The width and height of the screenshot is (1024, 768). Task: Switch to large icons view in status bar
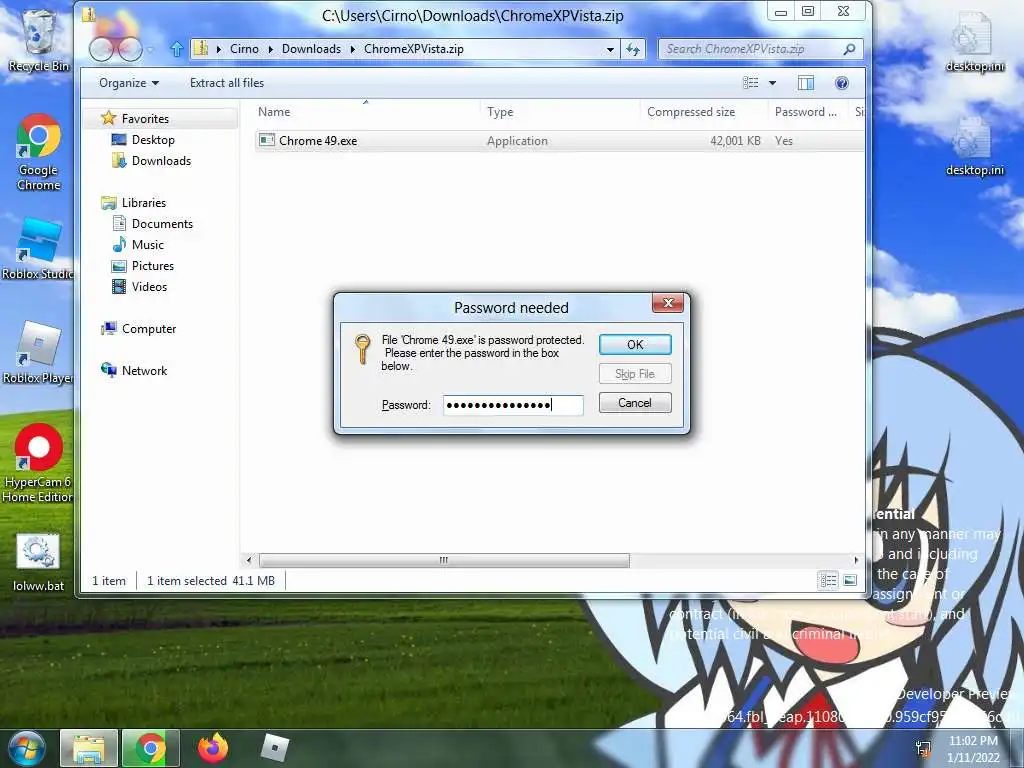click(850, 580)
